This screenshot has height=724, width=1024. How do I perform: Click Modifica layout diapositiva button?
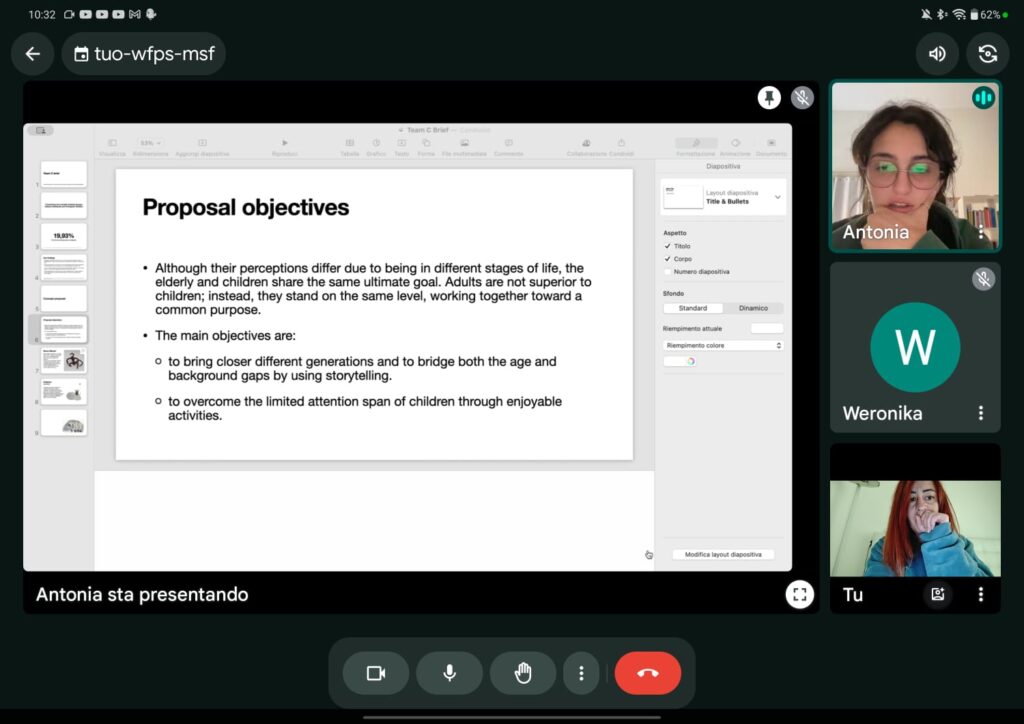(x=723, y=554)
